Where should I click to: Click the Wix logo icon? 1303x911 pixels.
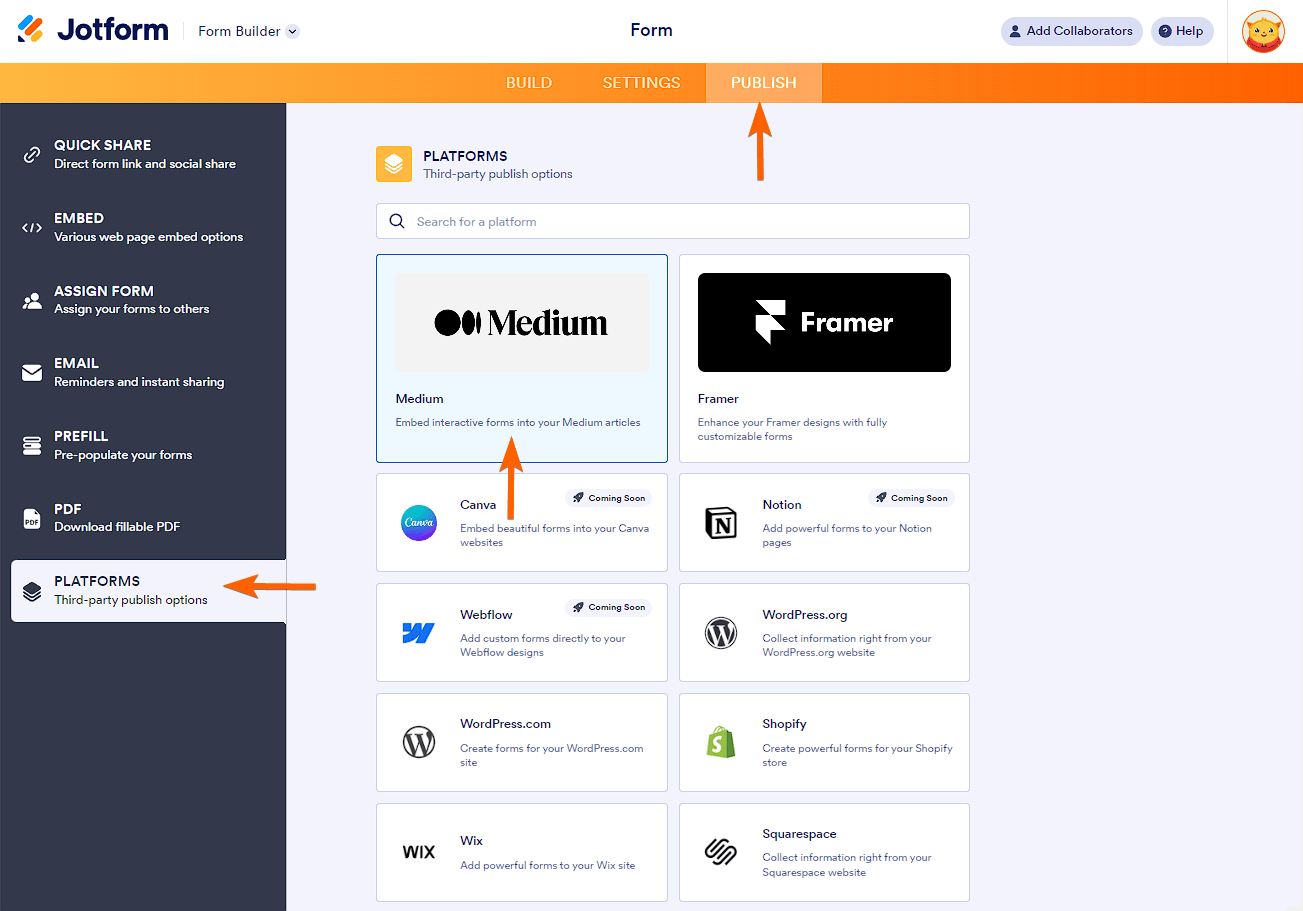pyautogui.click(x=419, y=852)
